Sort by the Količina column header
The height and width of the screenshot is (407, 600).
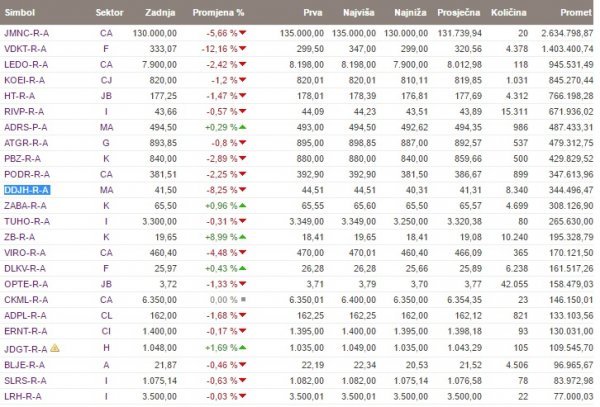[509, 13]
